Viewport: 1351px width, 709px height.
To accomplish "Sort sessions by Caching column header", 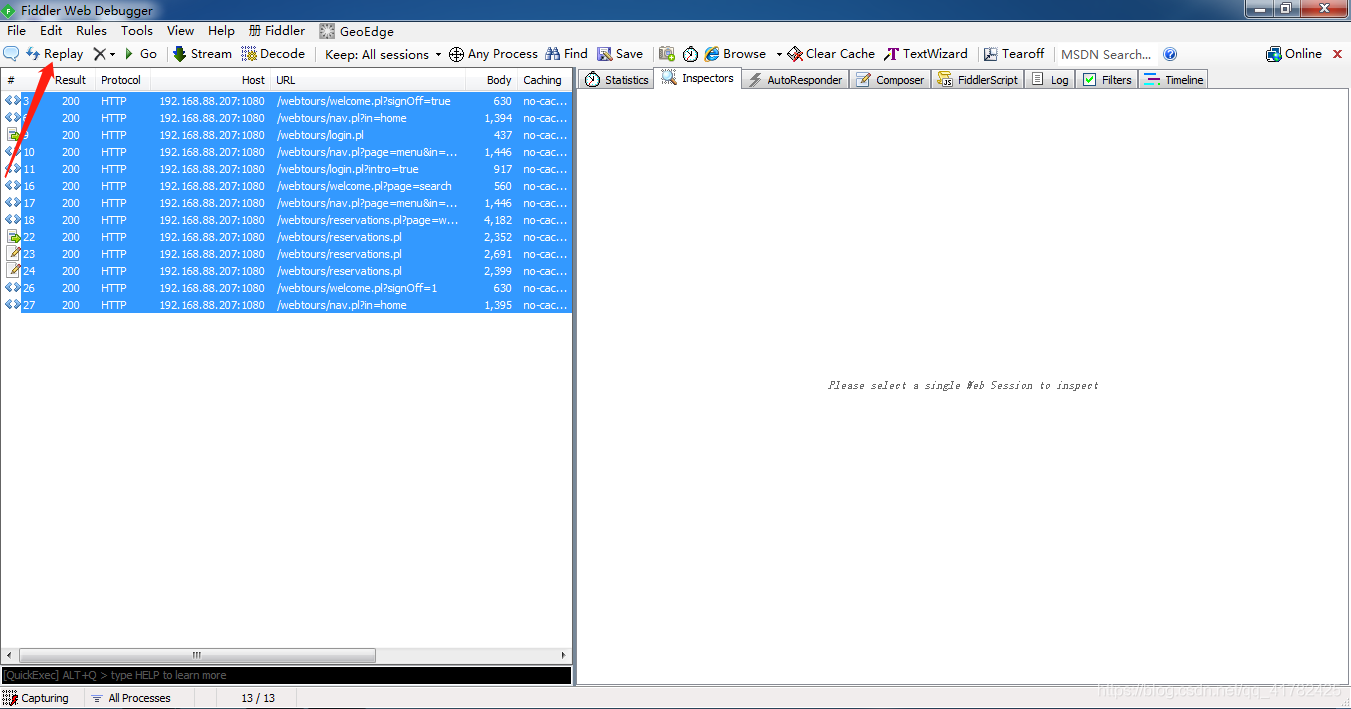I will (x=543, y=80).
